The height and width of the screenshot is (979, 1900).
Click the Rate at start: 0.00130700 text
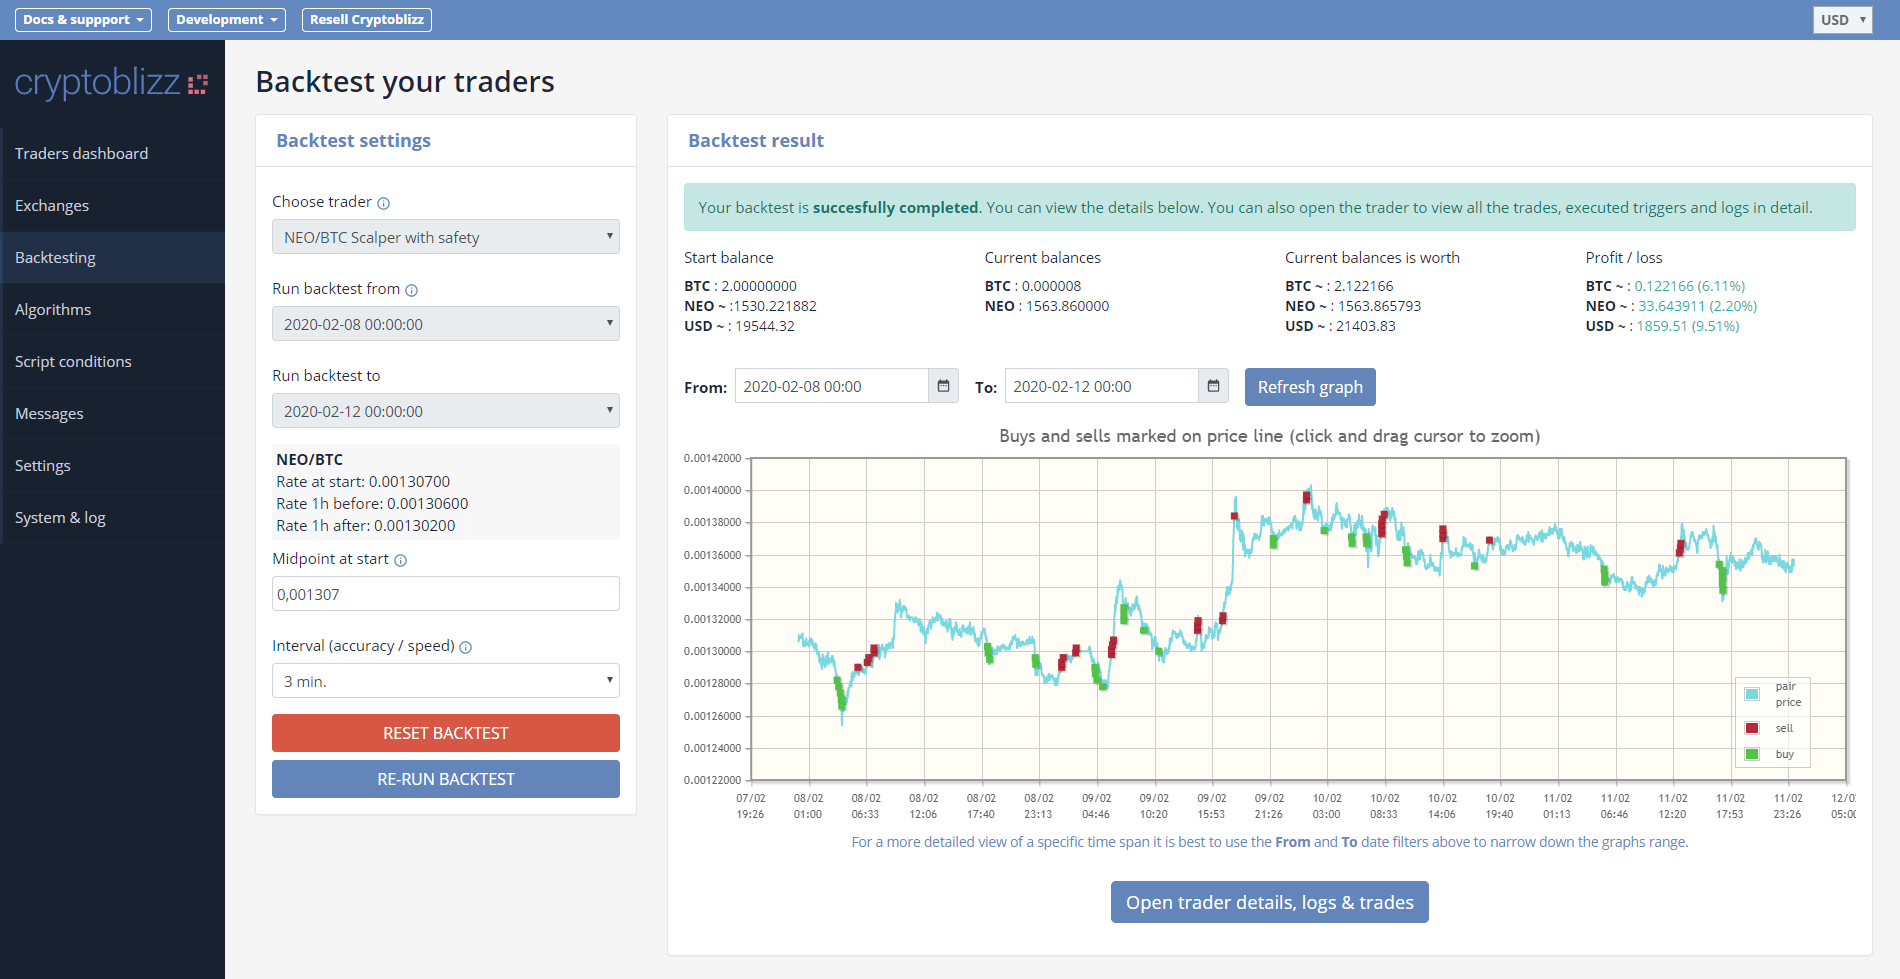click(363, 482)
